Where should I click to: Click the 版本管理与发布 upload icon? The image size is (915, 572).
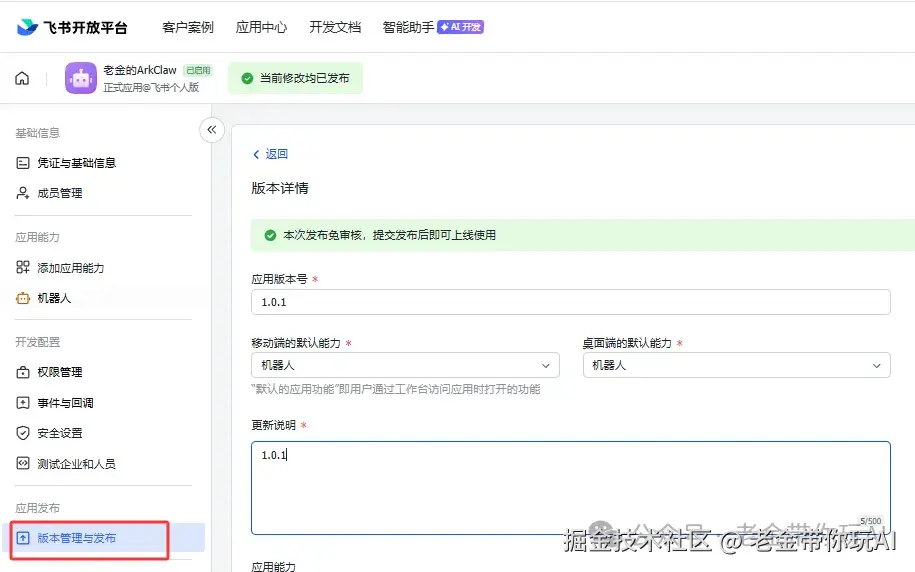[23, 538]
